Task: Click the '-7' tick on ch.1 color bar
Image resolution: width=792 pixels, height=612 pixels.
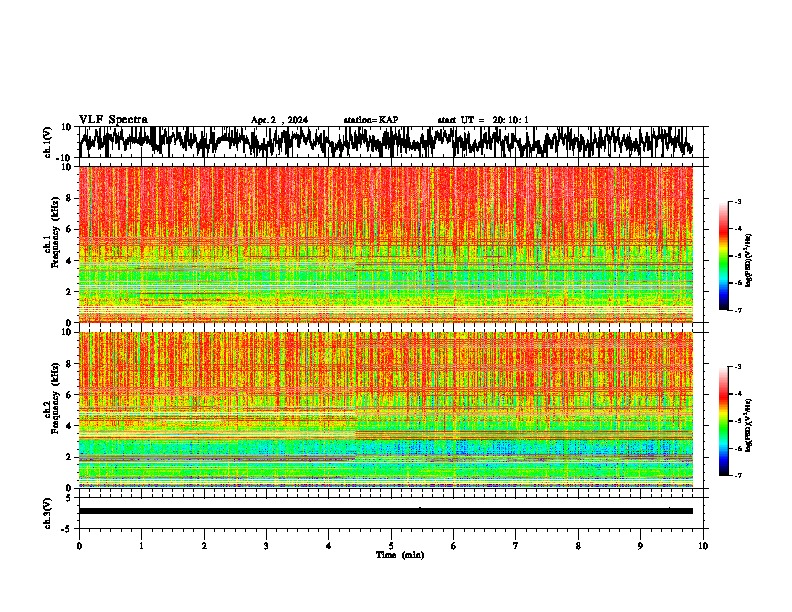Action: pyautogui.click(x=738, y=310)
